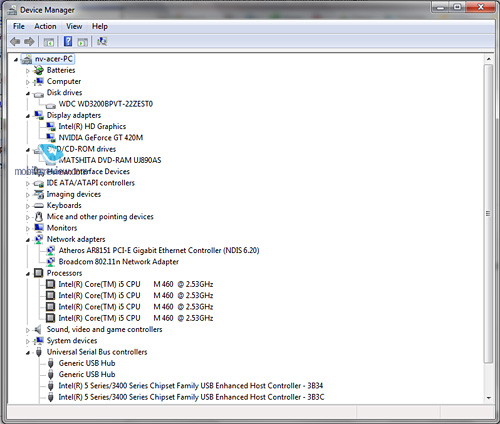Screen dimensions: 500x424
Task: Click the Monitors category icon
Action: pos(39,228)
